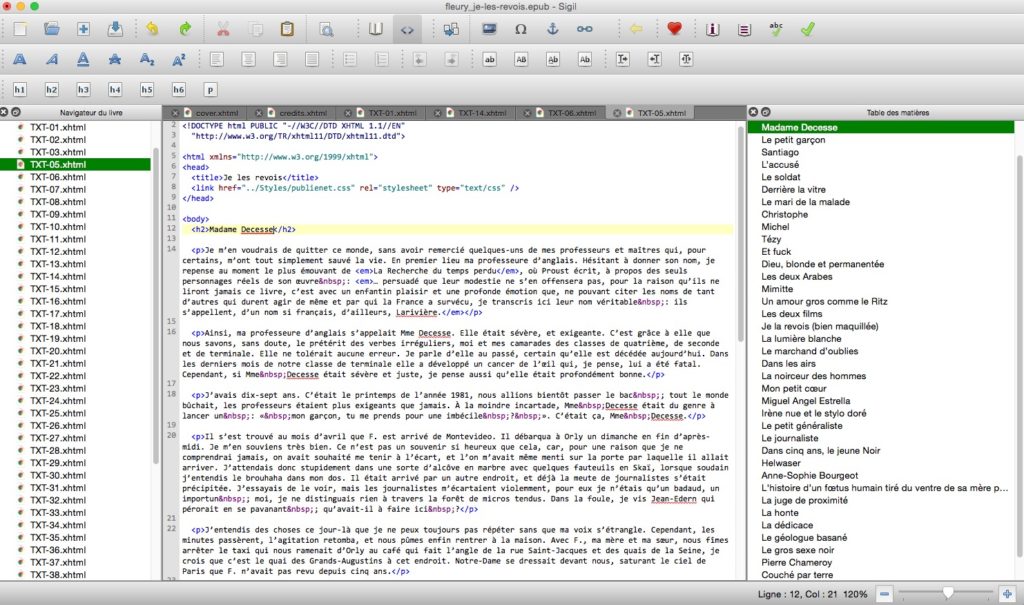Close the TXT-05.xhtml tab

(x=616, y=113)
